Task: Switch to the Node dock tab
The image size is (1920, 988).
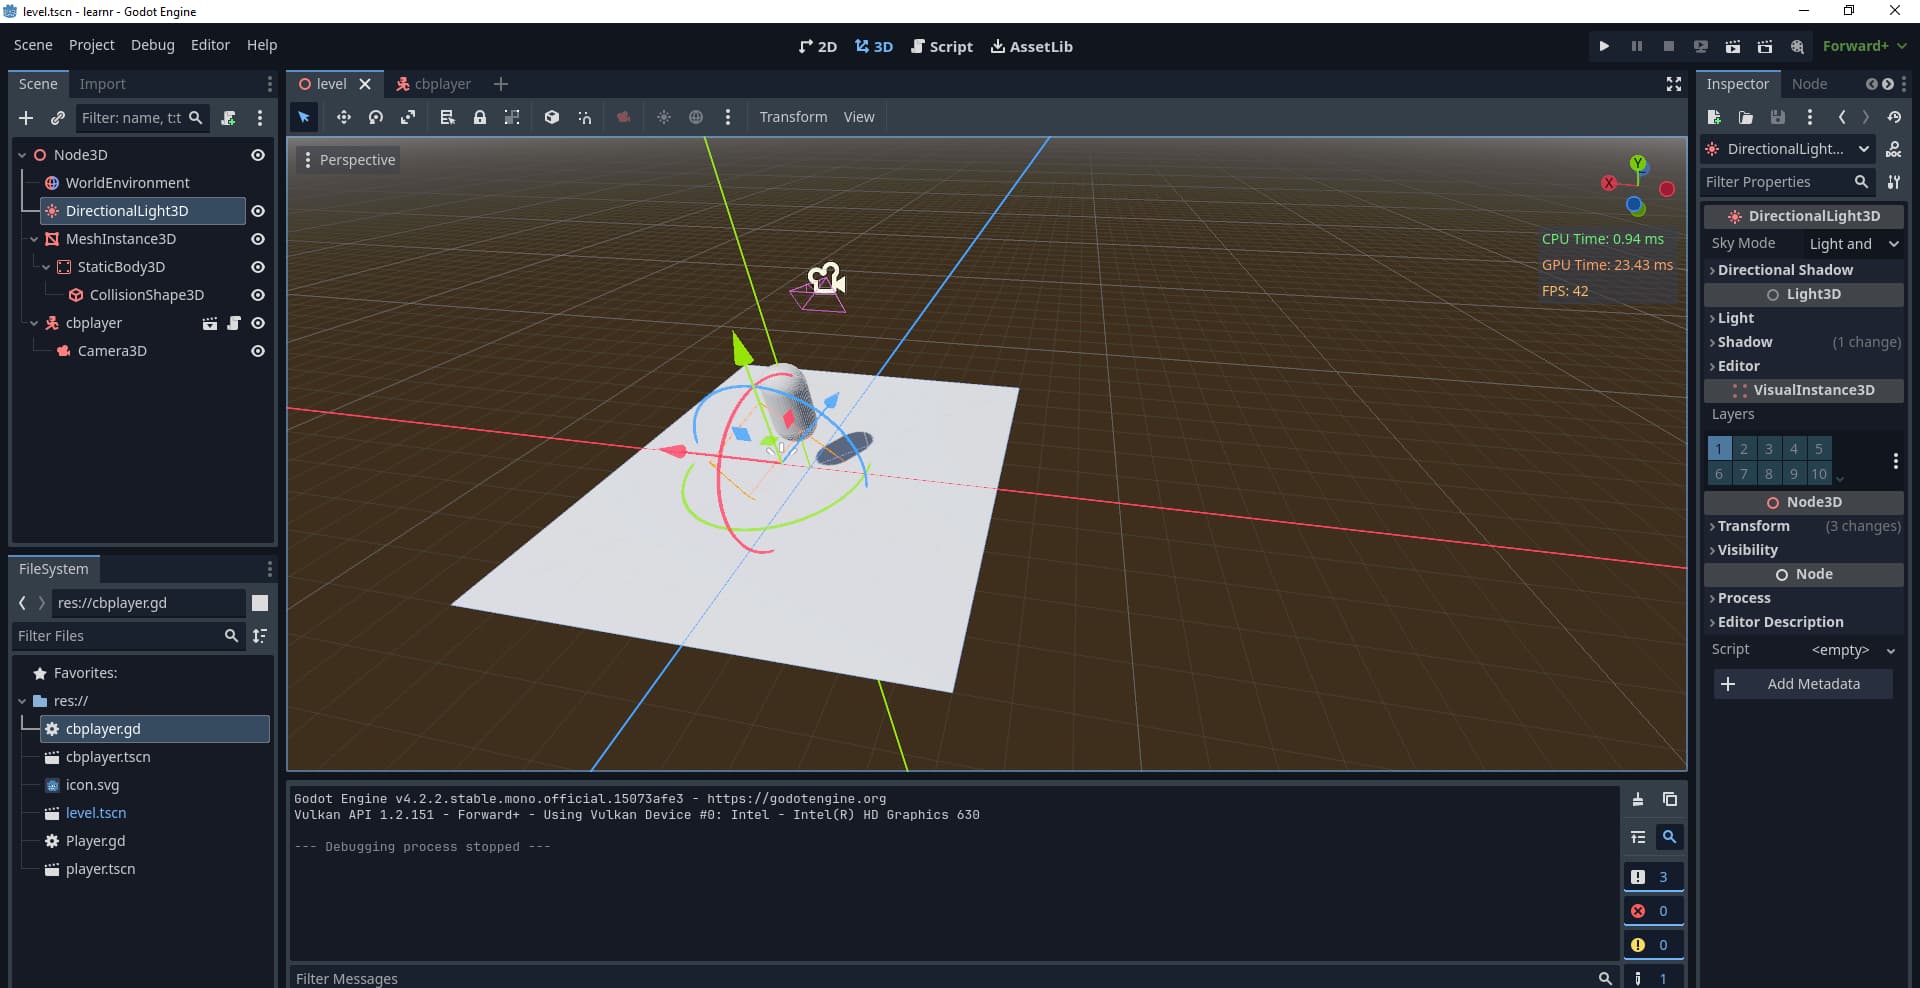Action: [1809, 84]
